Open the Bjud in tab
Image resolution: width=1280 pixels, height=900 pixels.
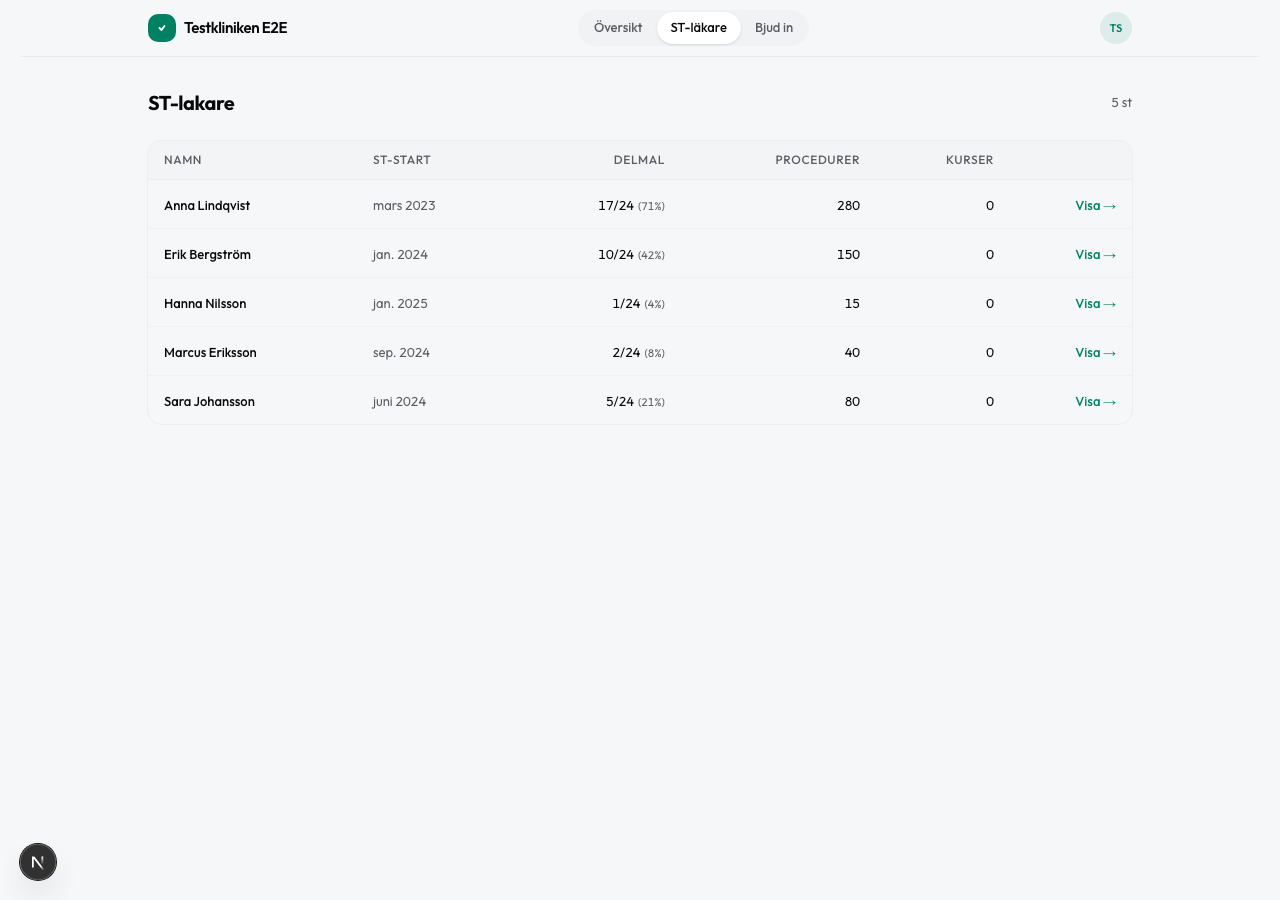tap(773, 28)
